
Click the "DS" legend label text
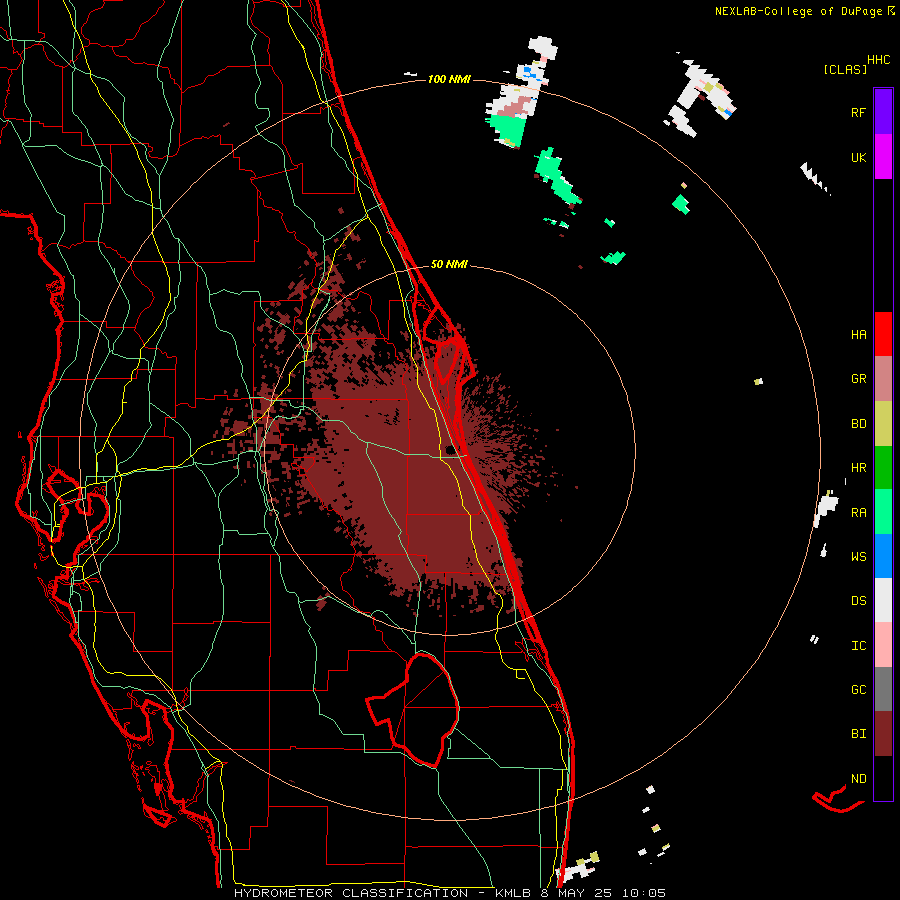858,601
